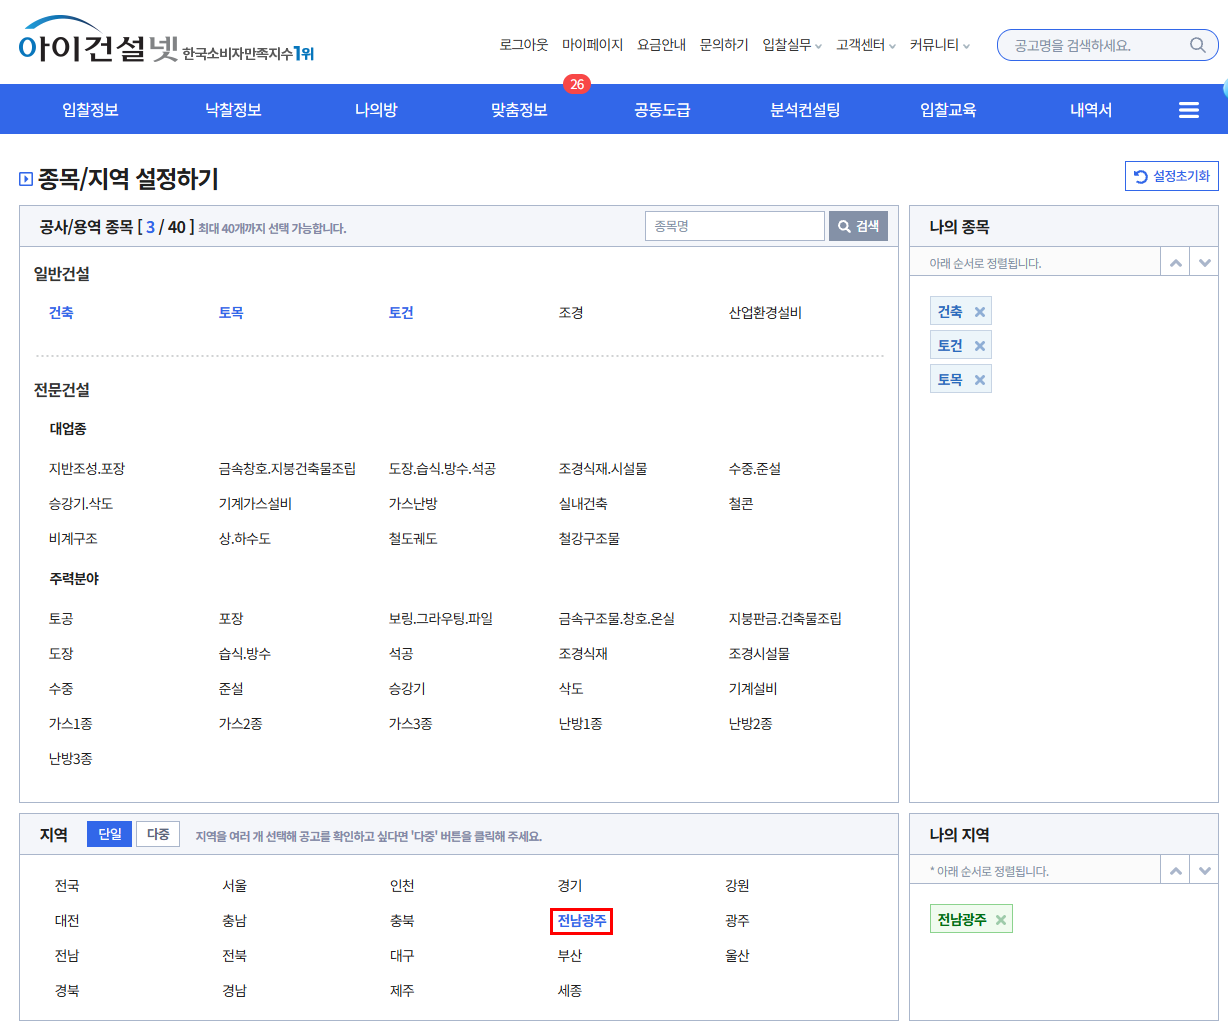This screenshot has width=1228, height=1033.
Task: Select the 서울 region
Action: (x=235, y=886)
